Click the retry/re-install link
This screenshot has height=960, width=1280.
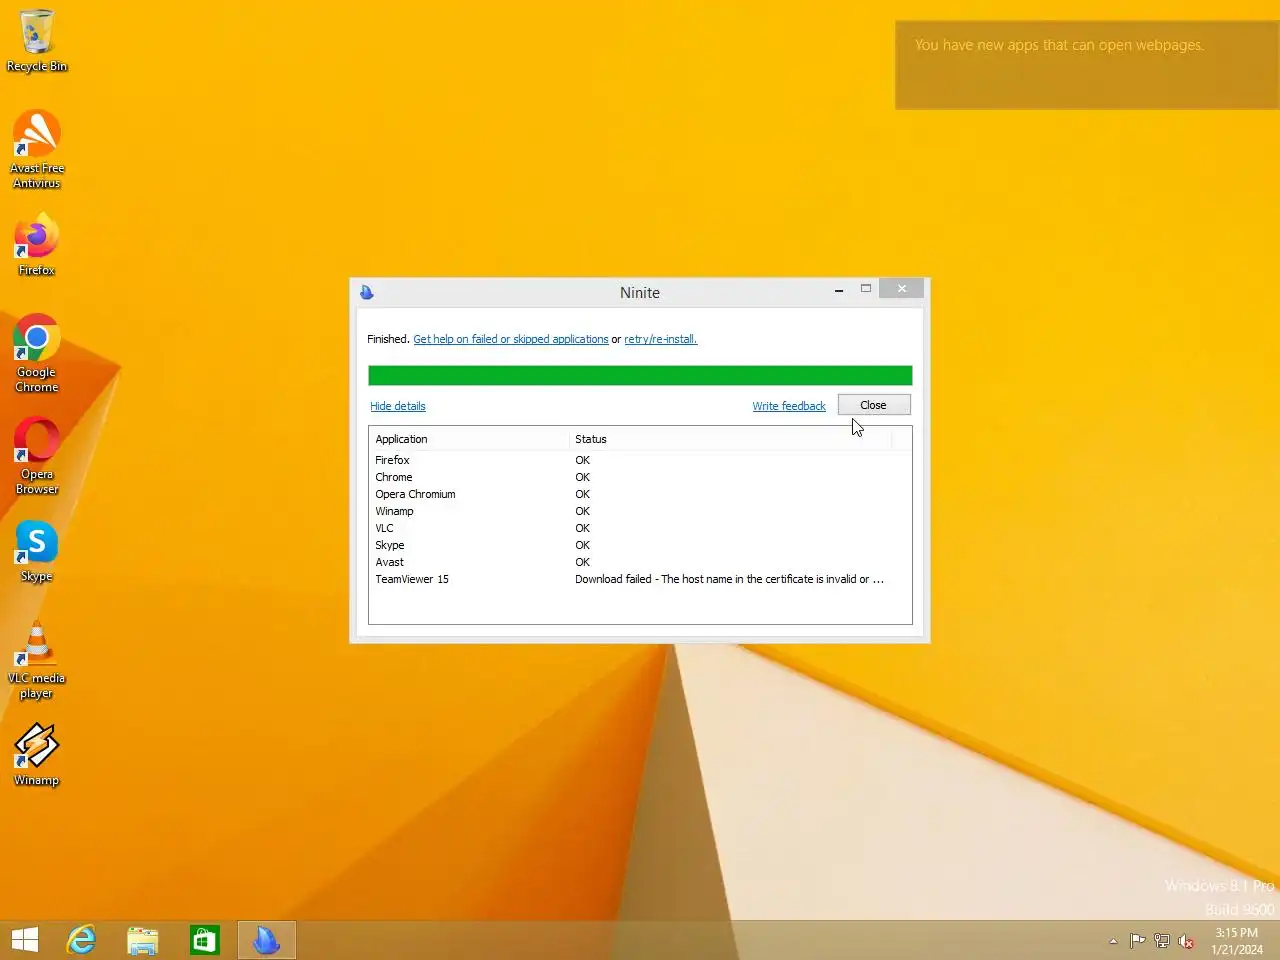click(x=661, y=339)
